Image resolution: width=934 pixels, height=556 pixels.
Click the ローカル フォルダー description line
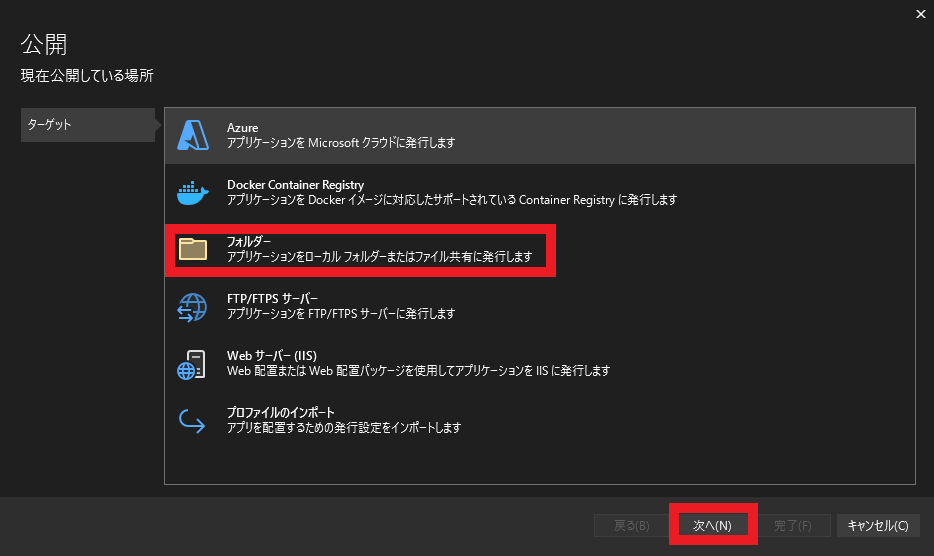coord(379,257)
